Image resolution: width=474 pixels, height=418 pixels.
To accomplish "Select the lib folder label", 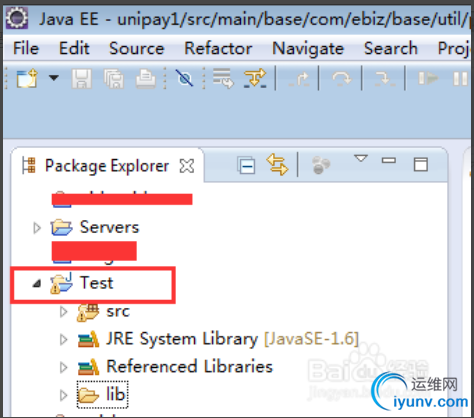I will click(116, 394).
